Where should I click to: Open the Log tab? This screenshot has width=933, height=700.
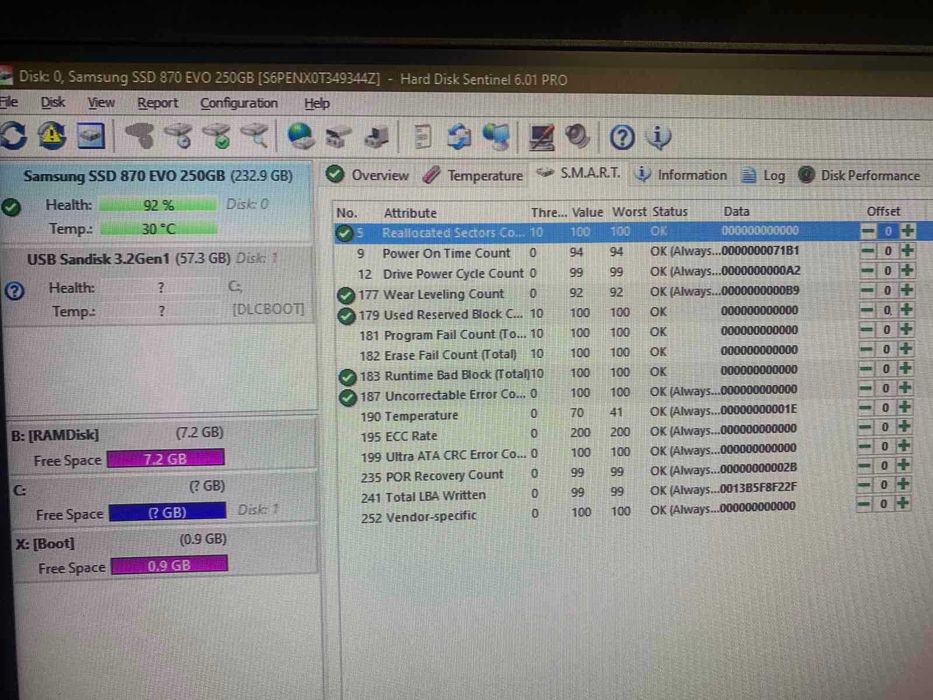coord(763,176)
